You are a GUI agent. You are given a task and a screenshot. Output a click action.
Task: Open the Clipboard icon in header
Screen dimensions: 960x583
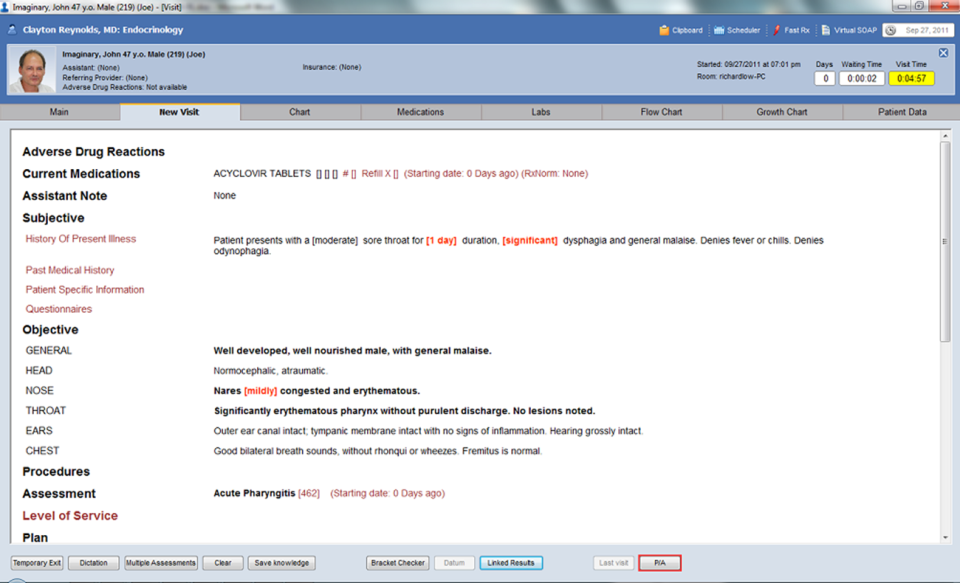(664, 30)
